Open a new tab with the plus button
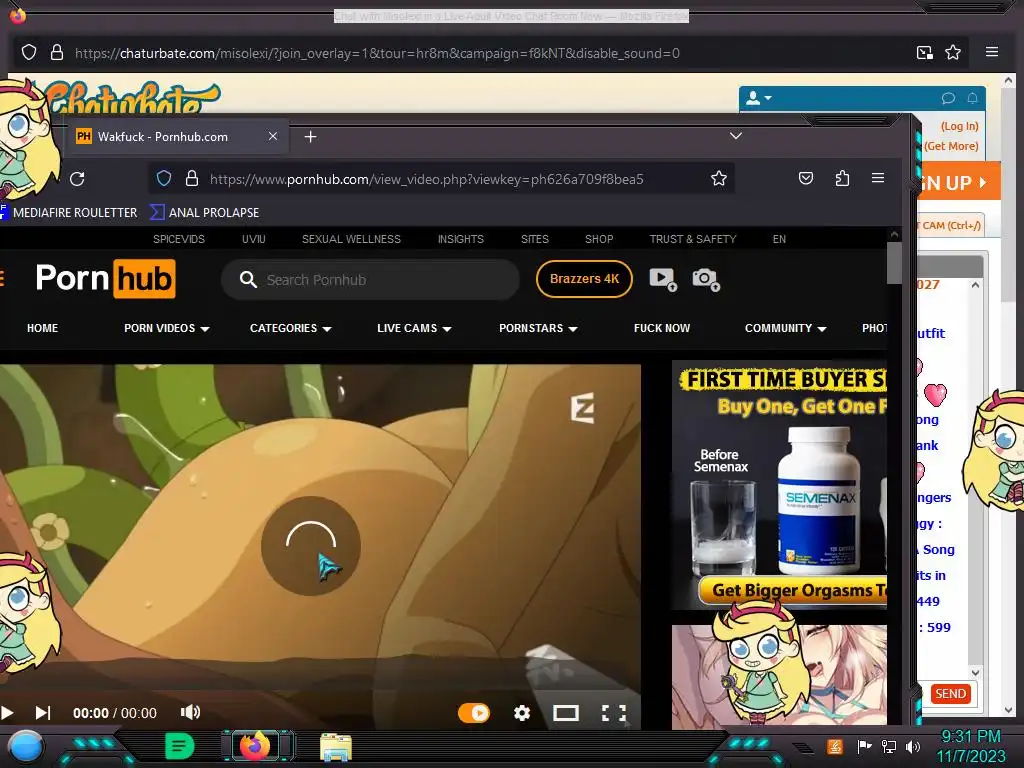Screen dimensions: 1024x768 click(x=311, y=136)
